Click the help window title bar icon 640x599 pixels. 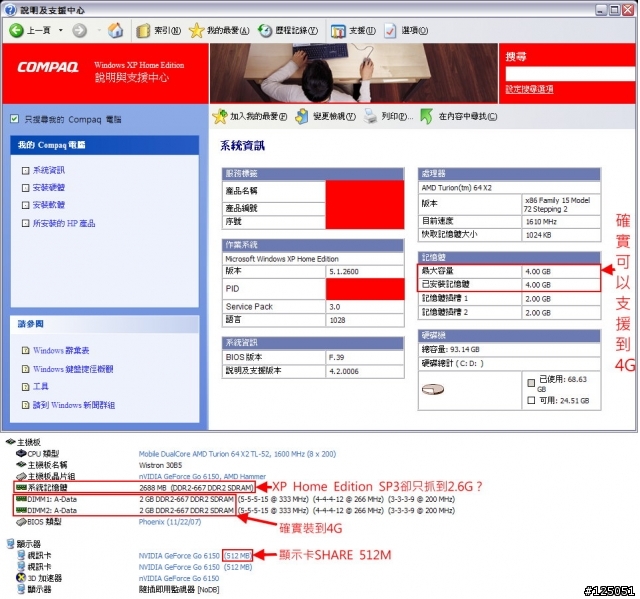tap(10, 10)
